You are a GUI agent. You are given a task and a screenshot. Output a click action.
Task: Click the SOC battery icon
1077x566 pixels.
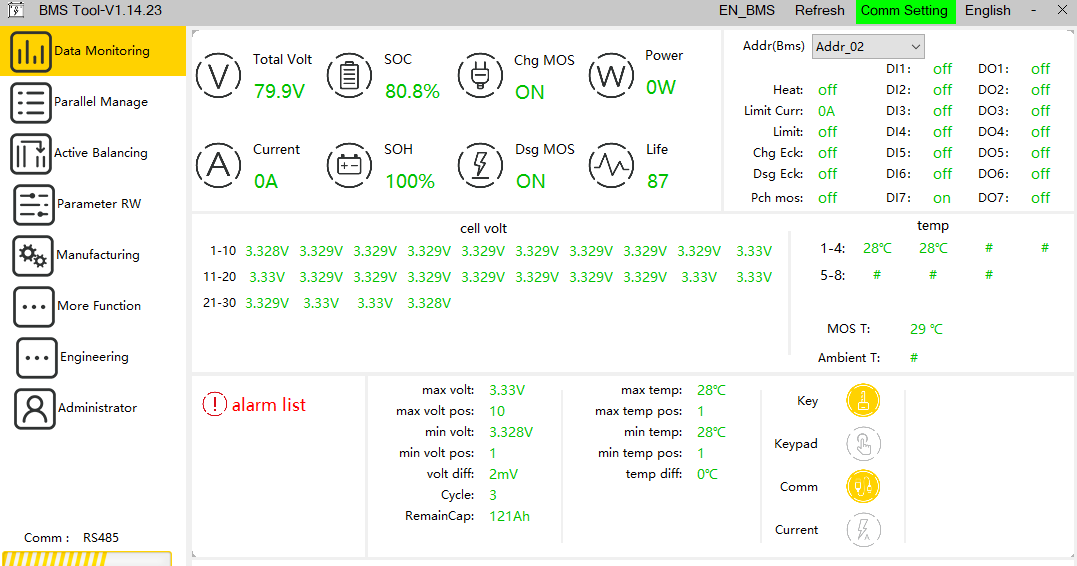click(349, 76)
